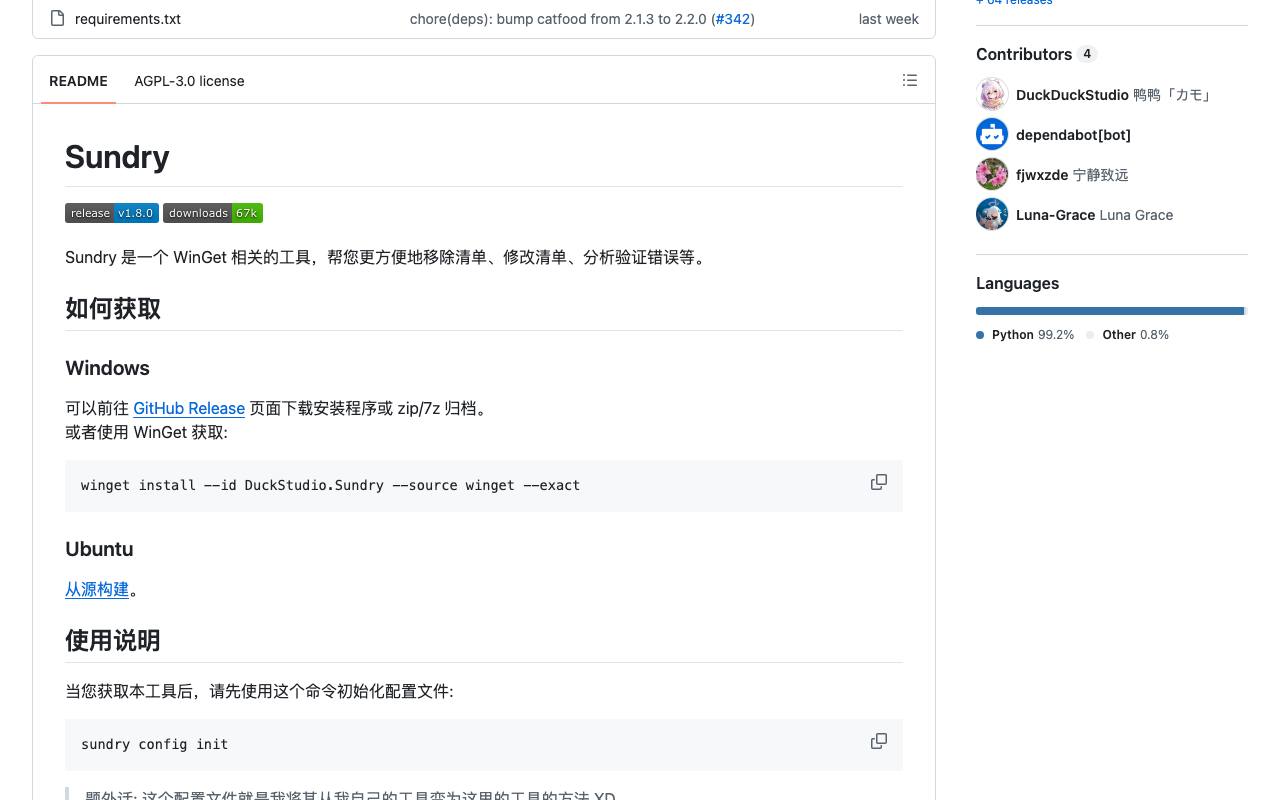Open the requirements.txt file link

point(128,19)
